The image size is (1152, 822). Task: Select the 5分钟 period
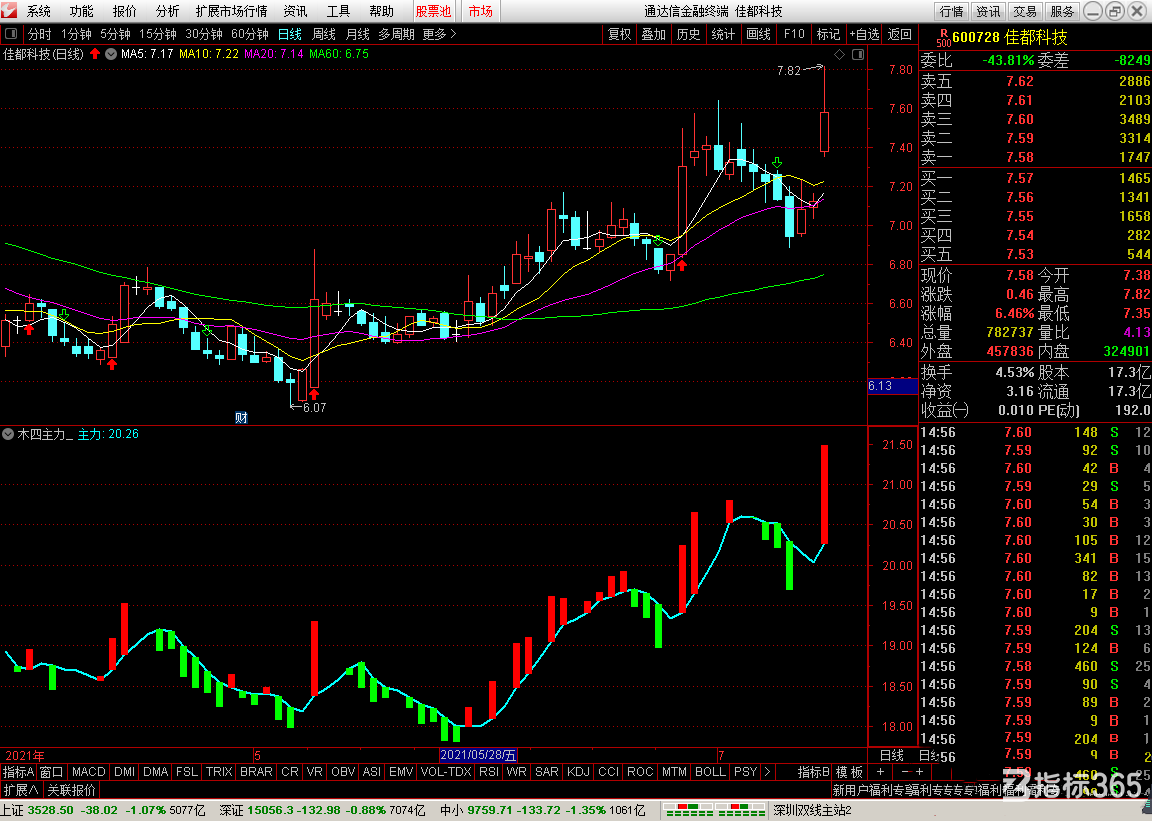(x=115, y=35)
